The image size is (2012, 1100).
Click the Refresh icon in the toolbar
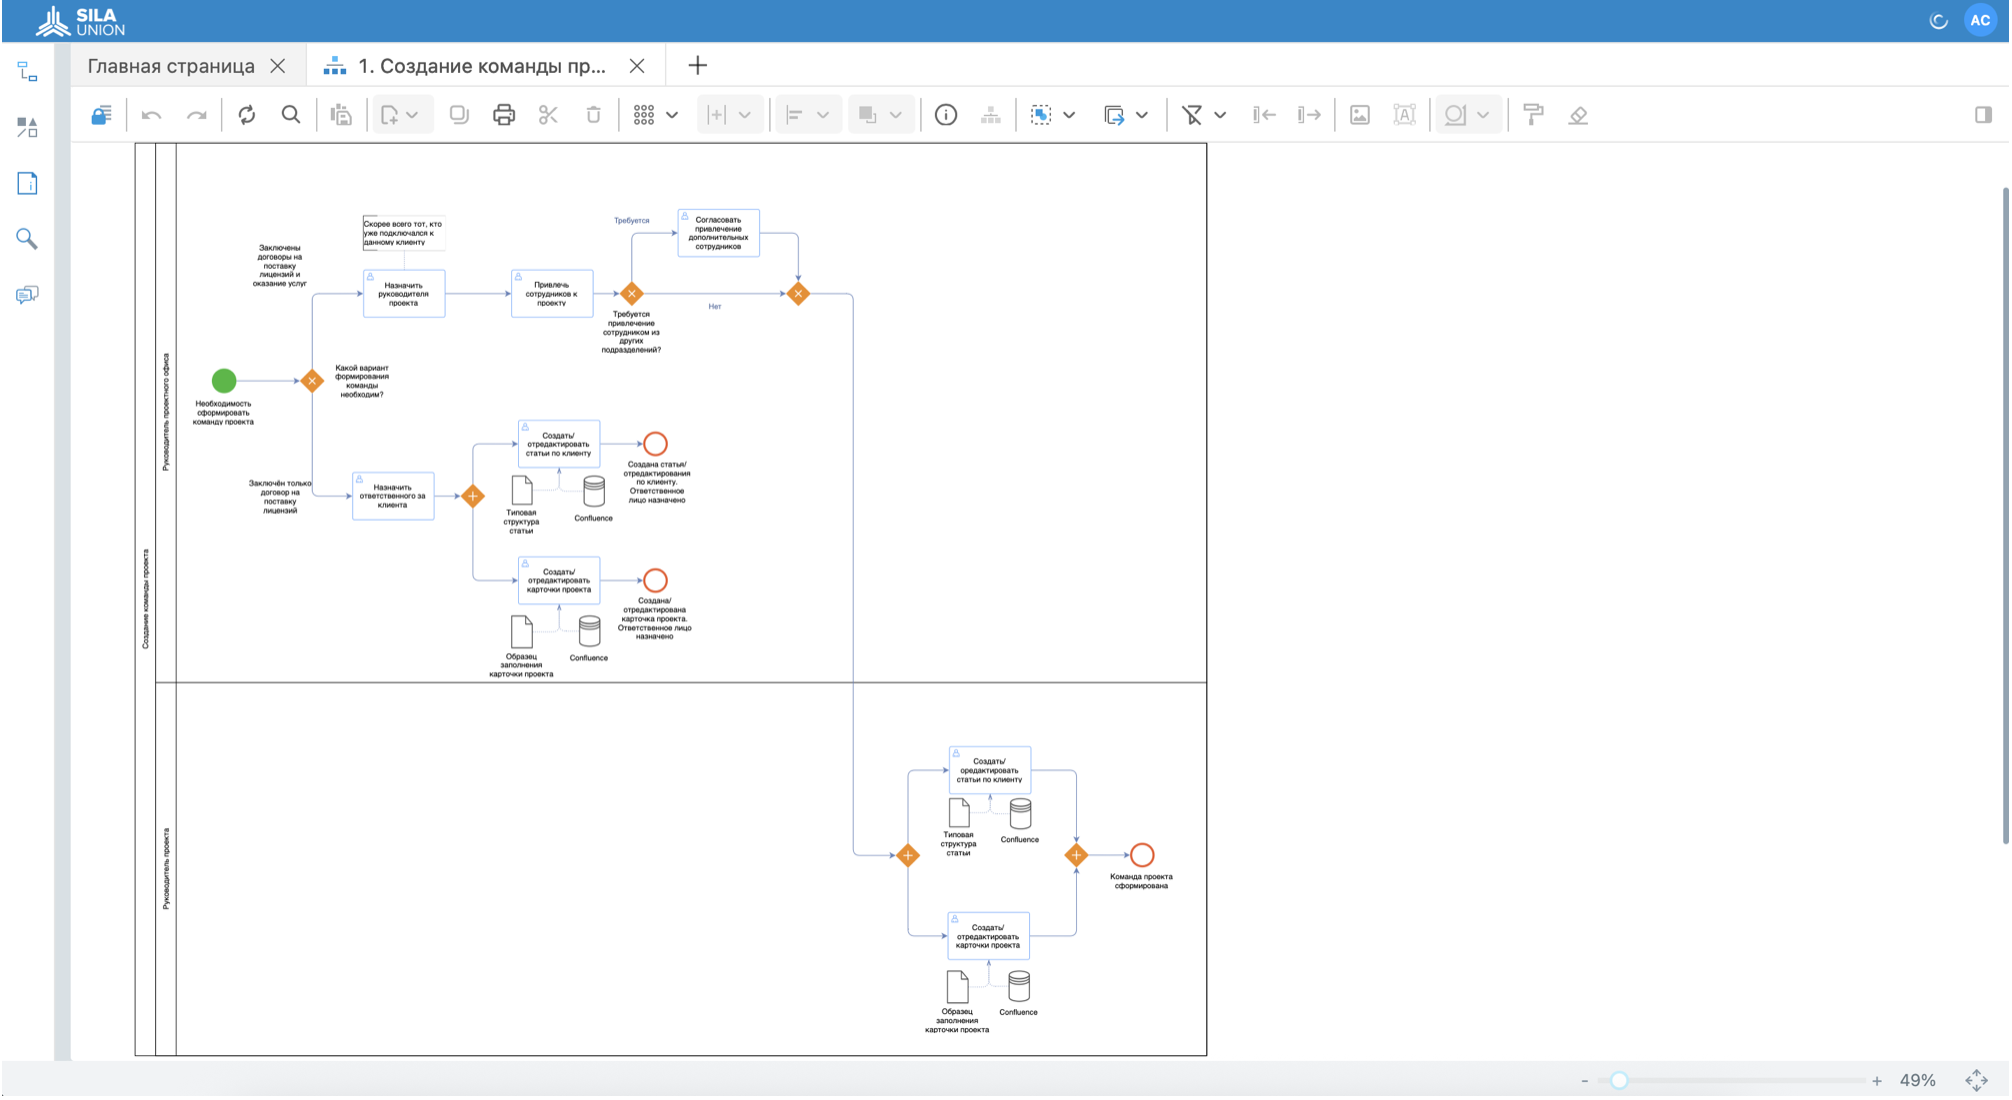247,114
